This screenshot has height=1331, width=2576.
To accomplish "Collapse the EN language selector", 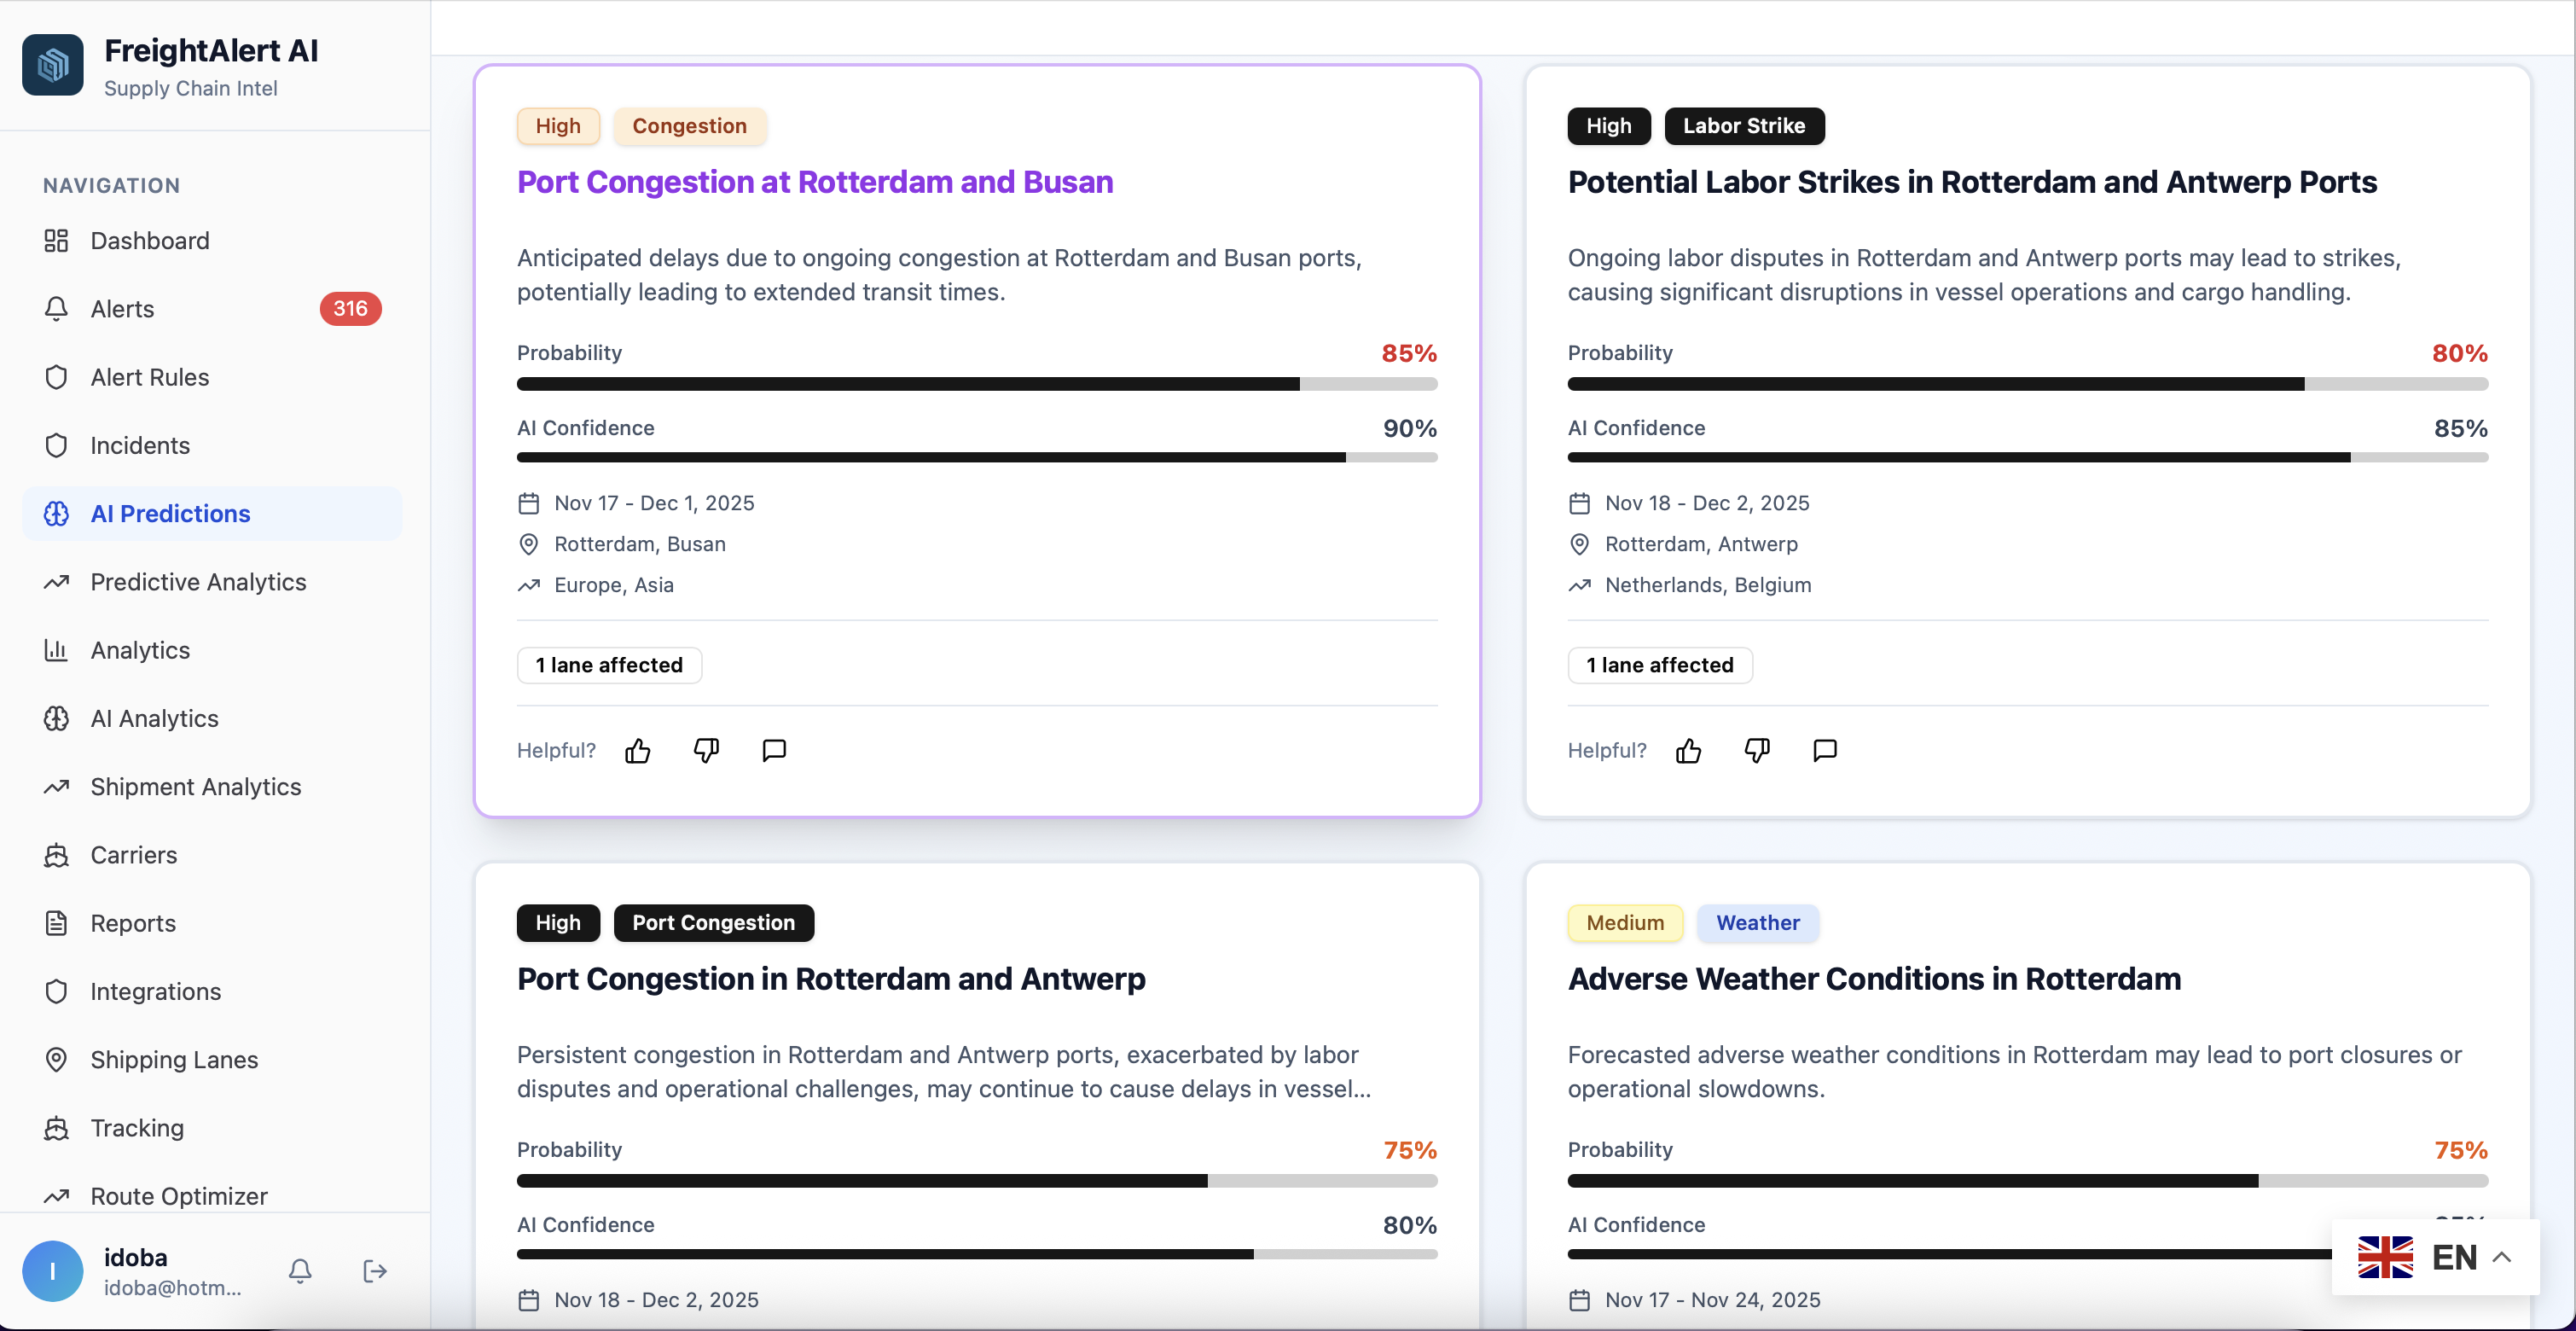I will pos(2502,1257).
